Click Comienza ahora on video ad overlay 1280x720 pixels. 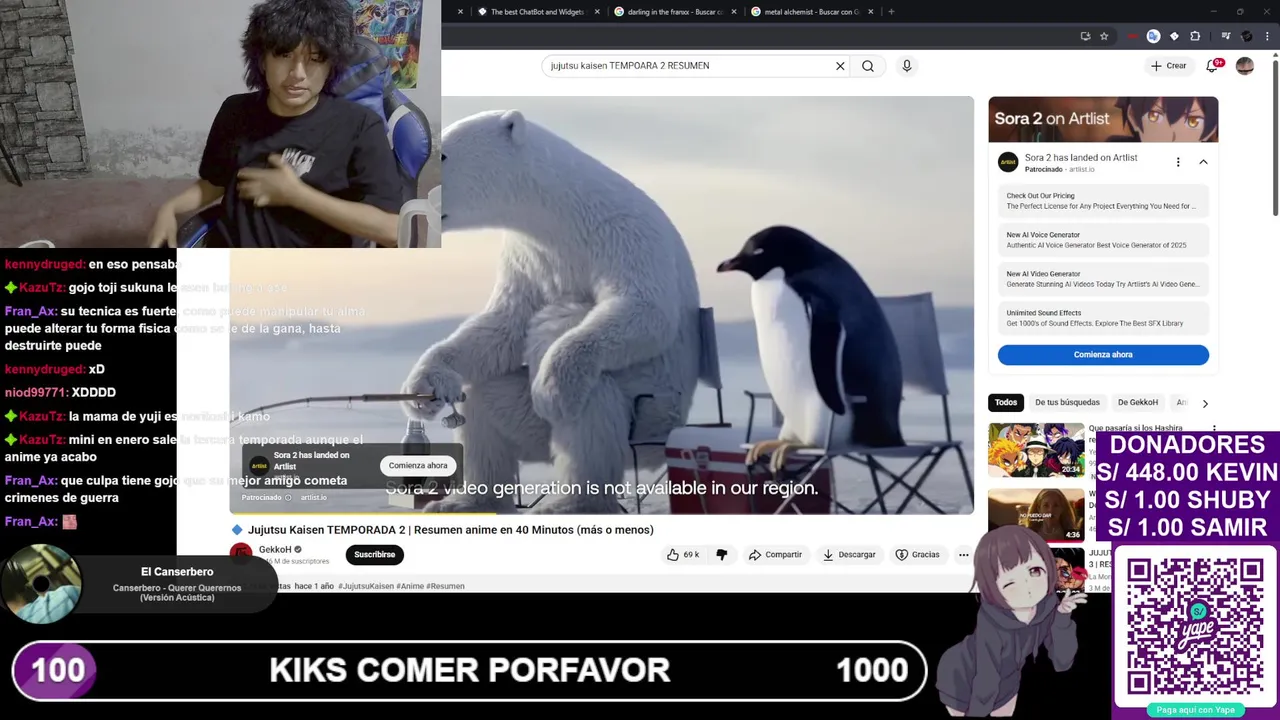point(418,466)
